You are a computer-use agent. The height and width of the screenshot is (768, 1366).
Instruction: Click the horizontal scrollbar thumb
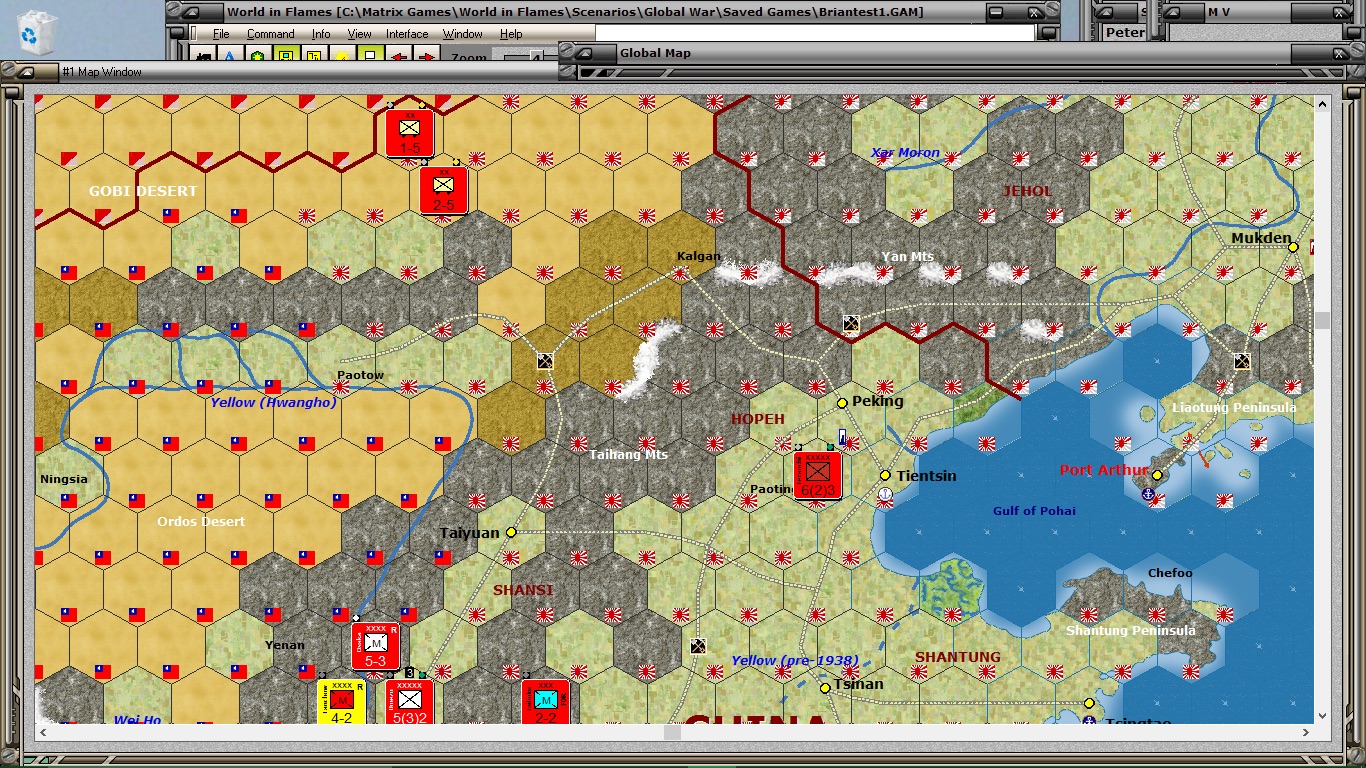[672, 733]
